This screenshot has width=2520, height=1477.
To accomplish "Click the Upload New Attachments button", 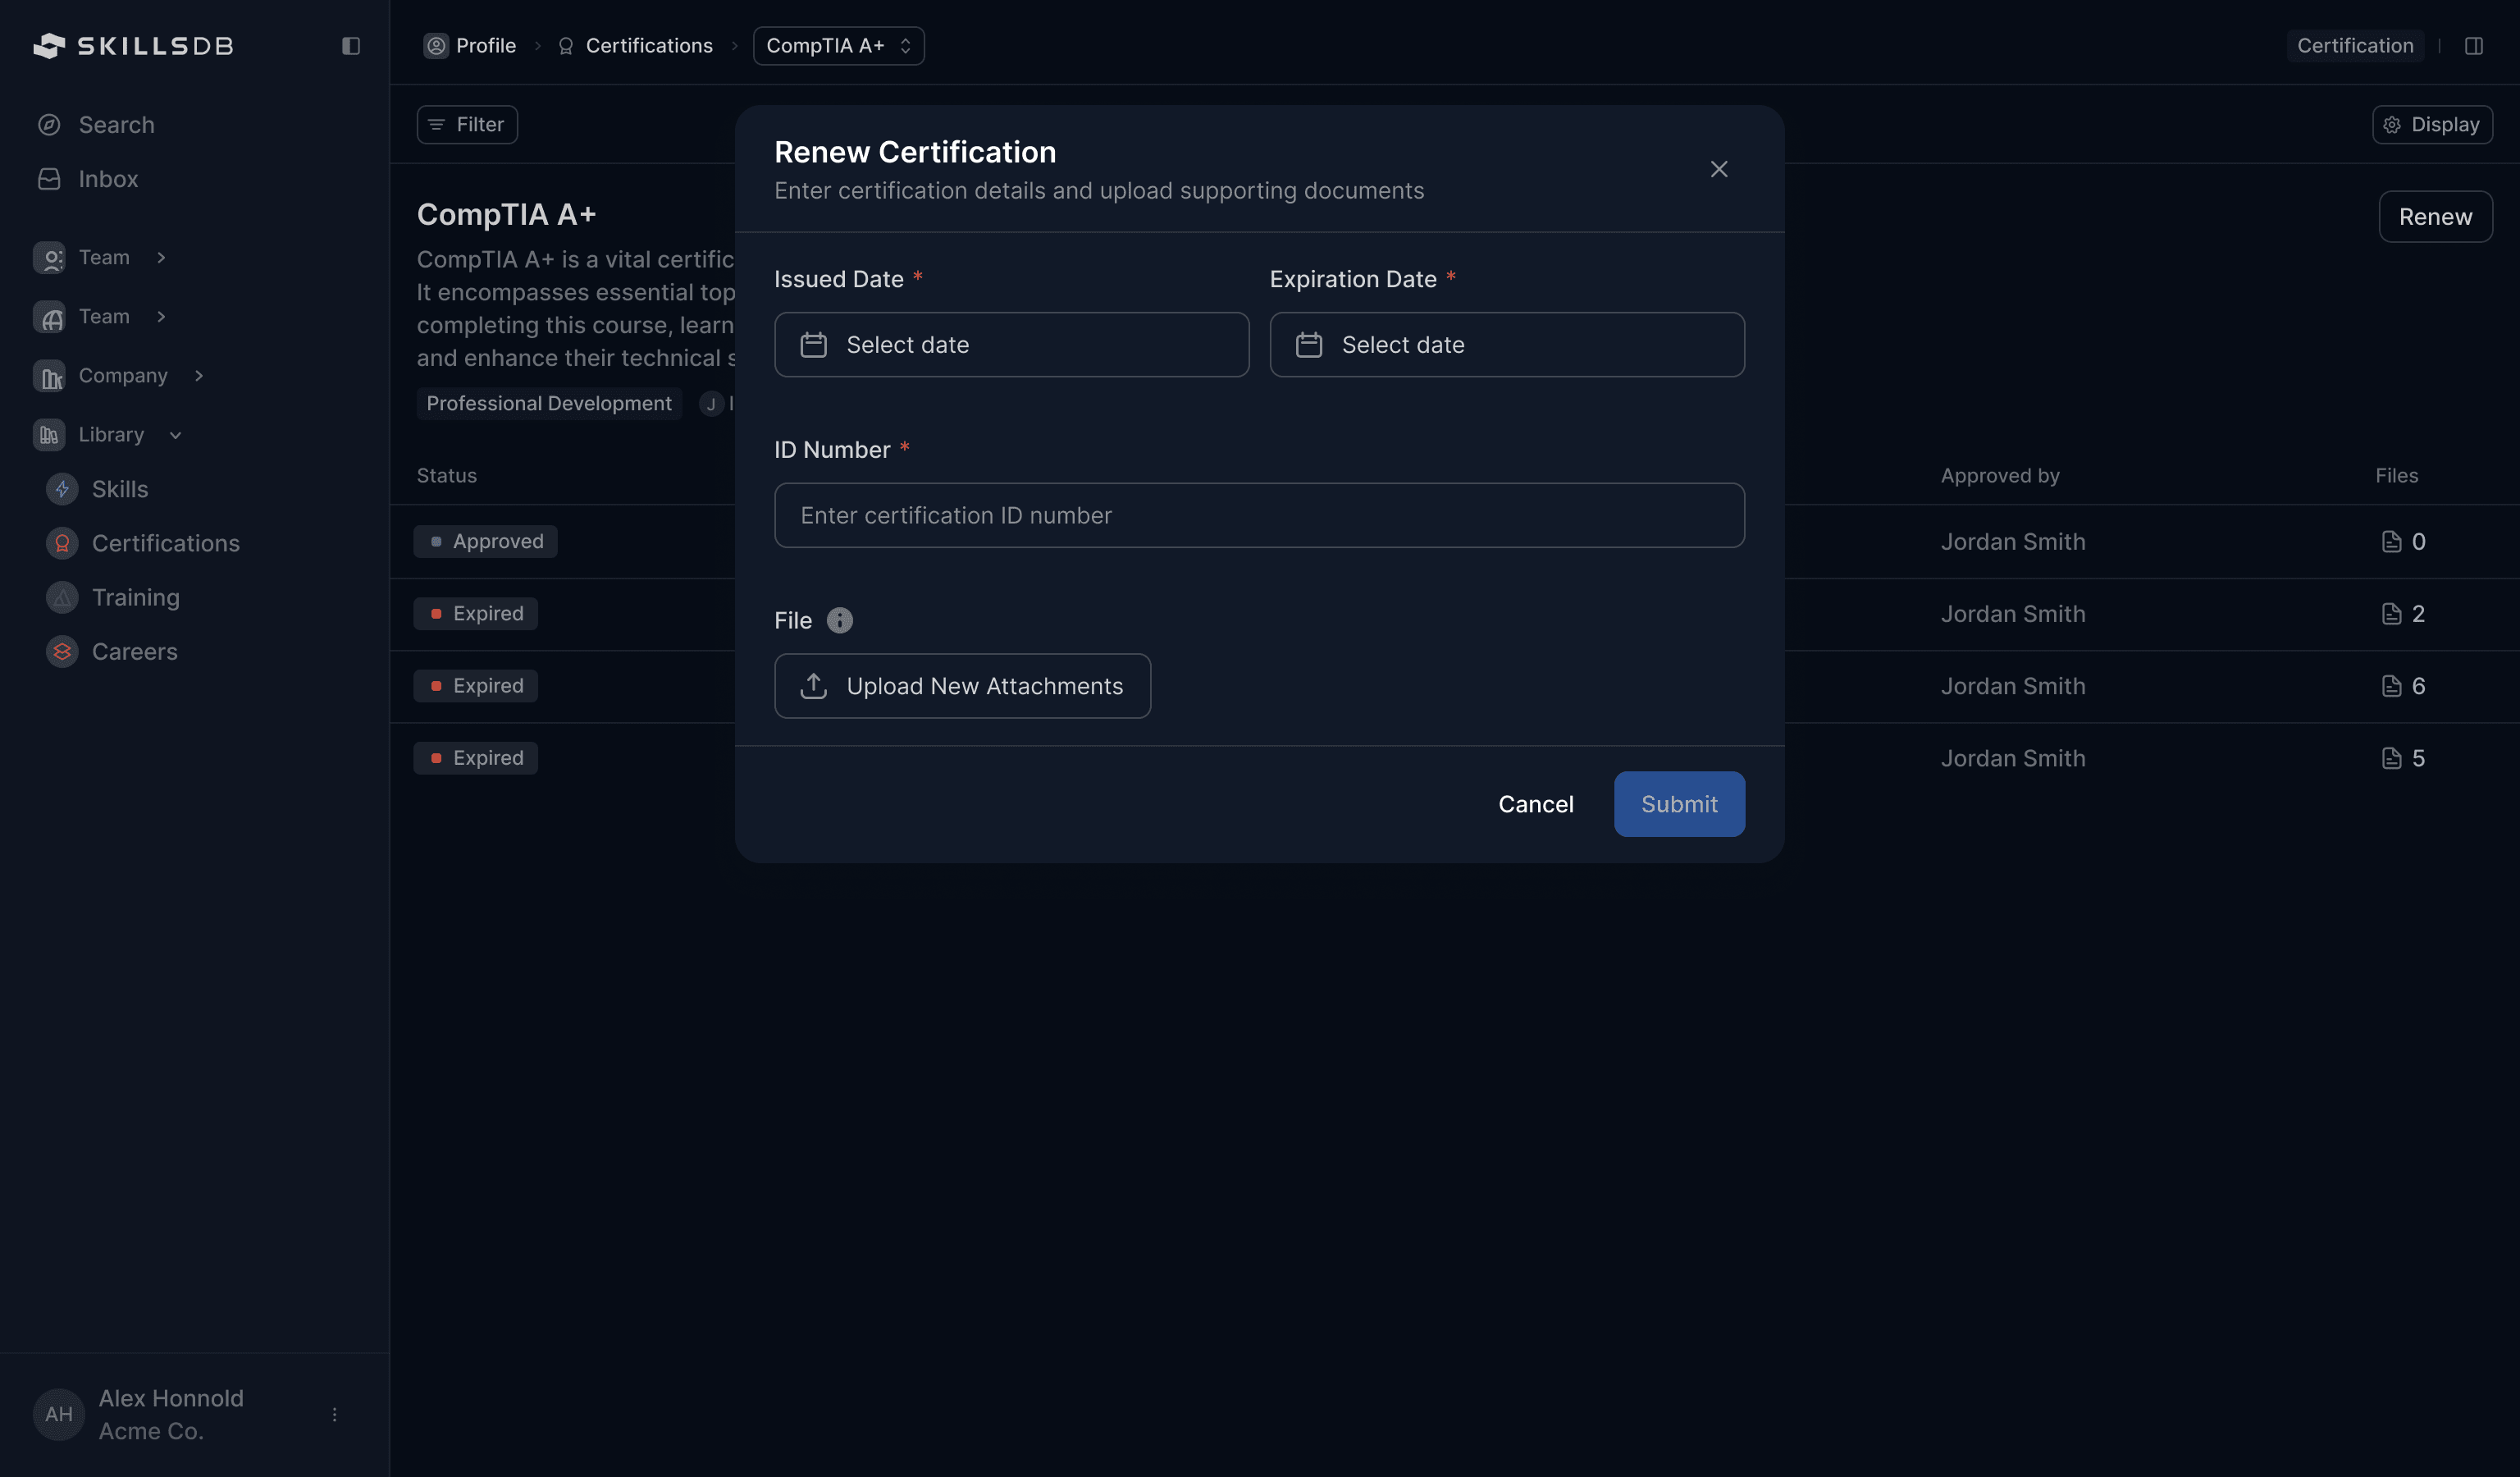I will (x=962, y=685).
